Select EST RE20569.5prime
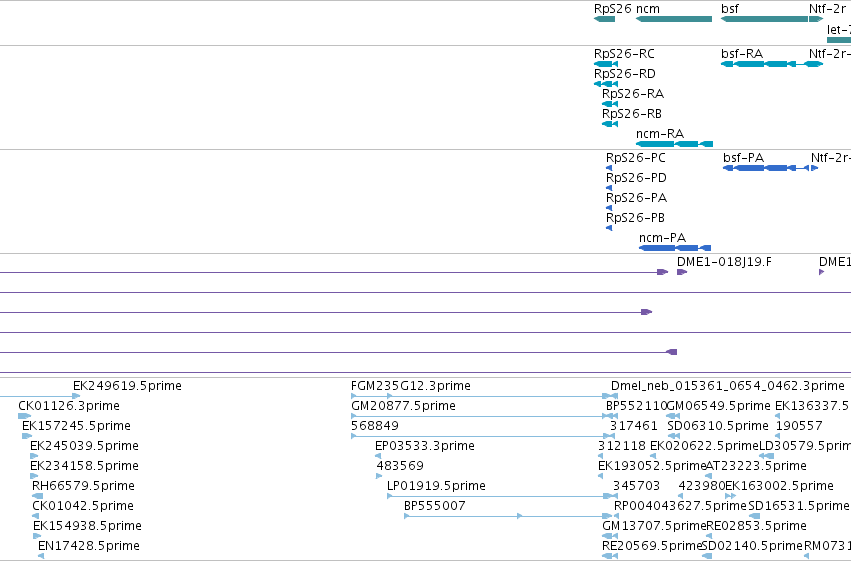Image resolution: width=851 pixels, height=561 pixels. tap(652, 546)
